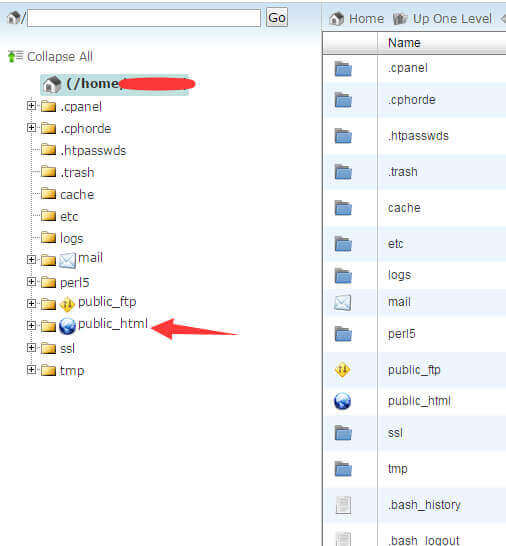Click the etc folder icon in file list
Screen dimensions: 506x546
click(343, 244)
